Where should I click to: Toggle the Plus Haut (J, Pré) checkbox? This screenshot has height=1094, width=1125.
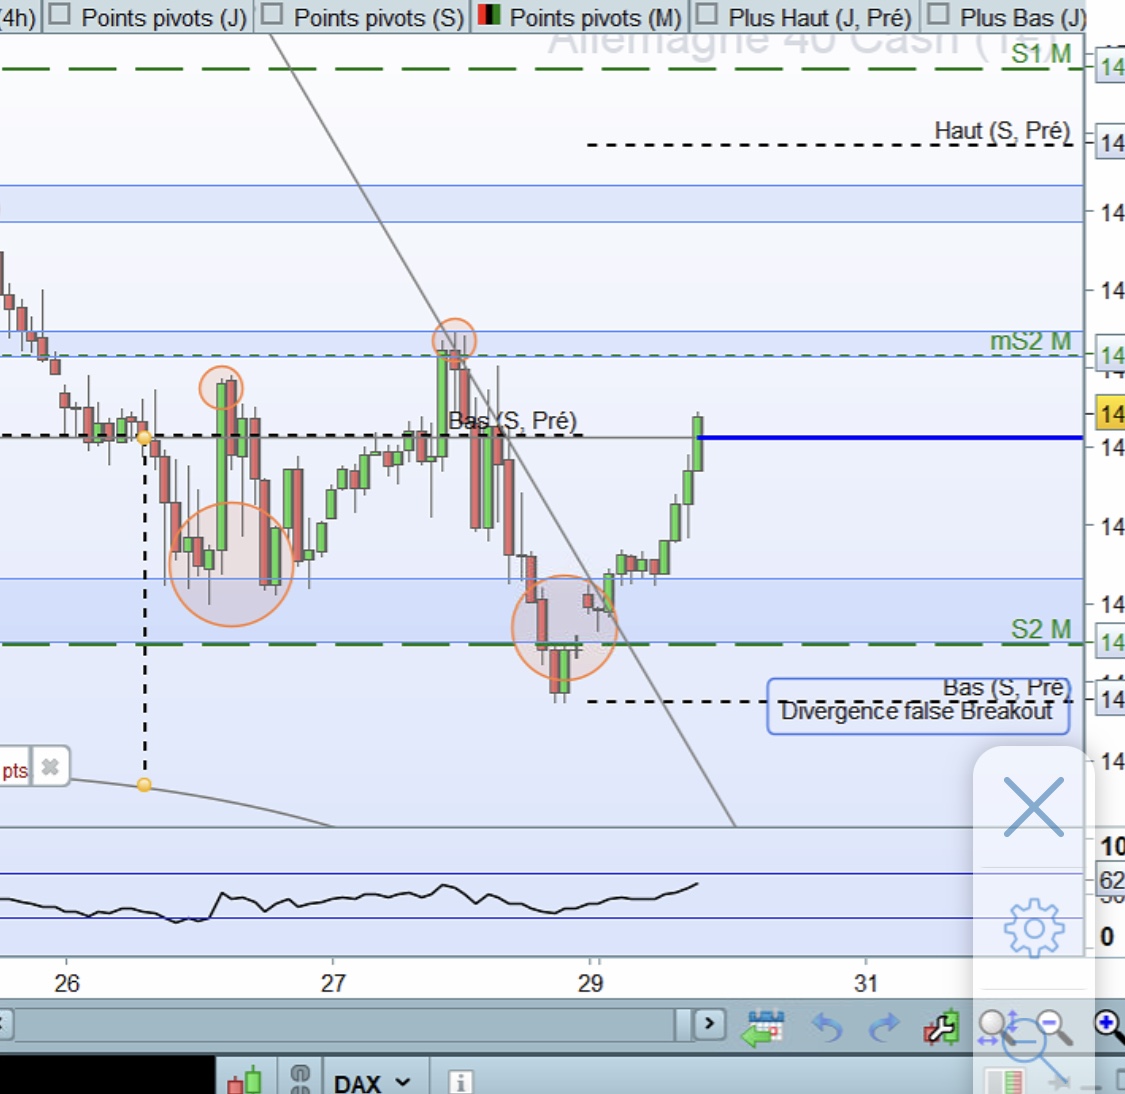coord(707,14)
